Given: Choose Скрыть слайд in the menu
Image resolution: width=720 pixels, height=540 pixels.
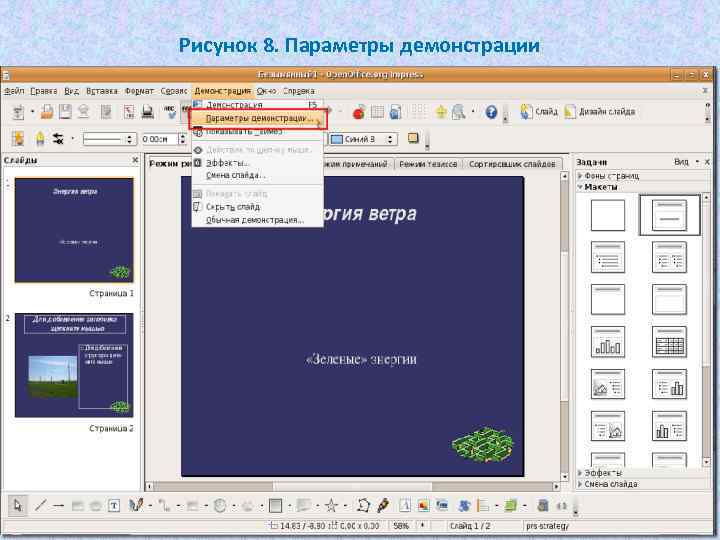Looking at the screenshot, I should tap(233, 207).
